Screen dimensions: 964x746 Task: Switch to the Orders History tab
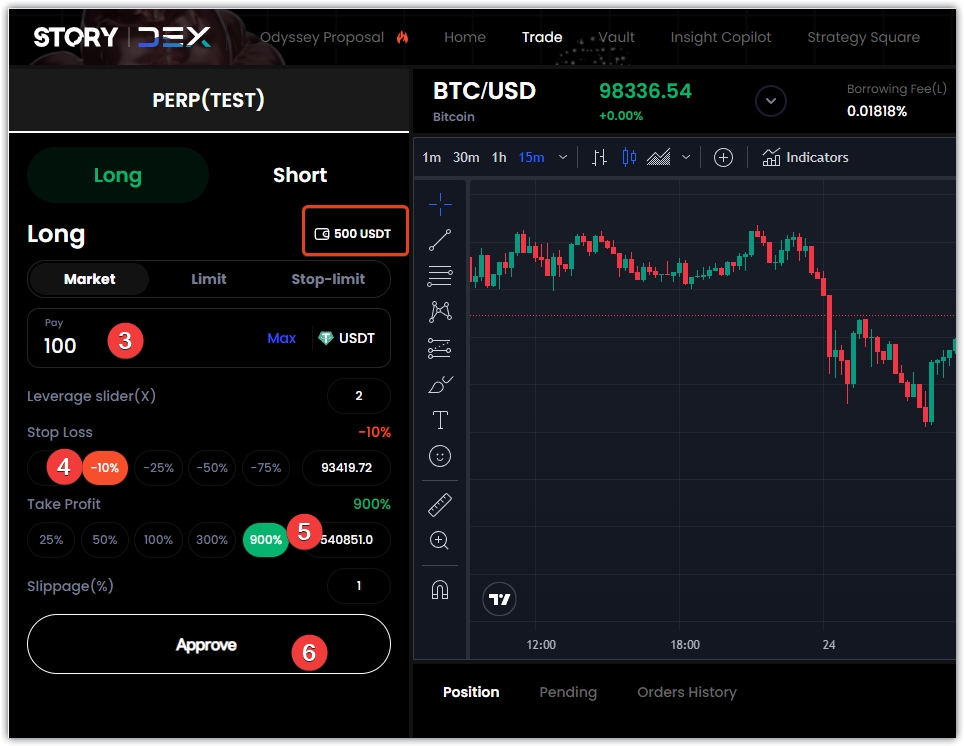pyautogui.click(x=686, y=692)
